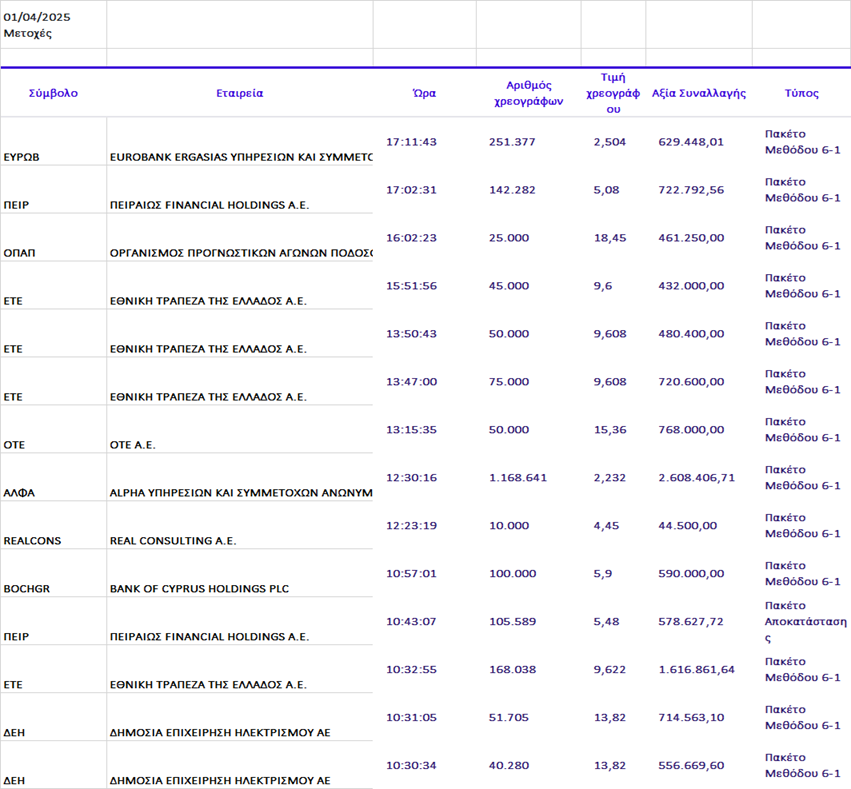Select quantity cell 40.280

point(509,765)
